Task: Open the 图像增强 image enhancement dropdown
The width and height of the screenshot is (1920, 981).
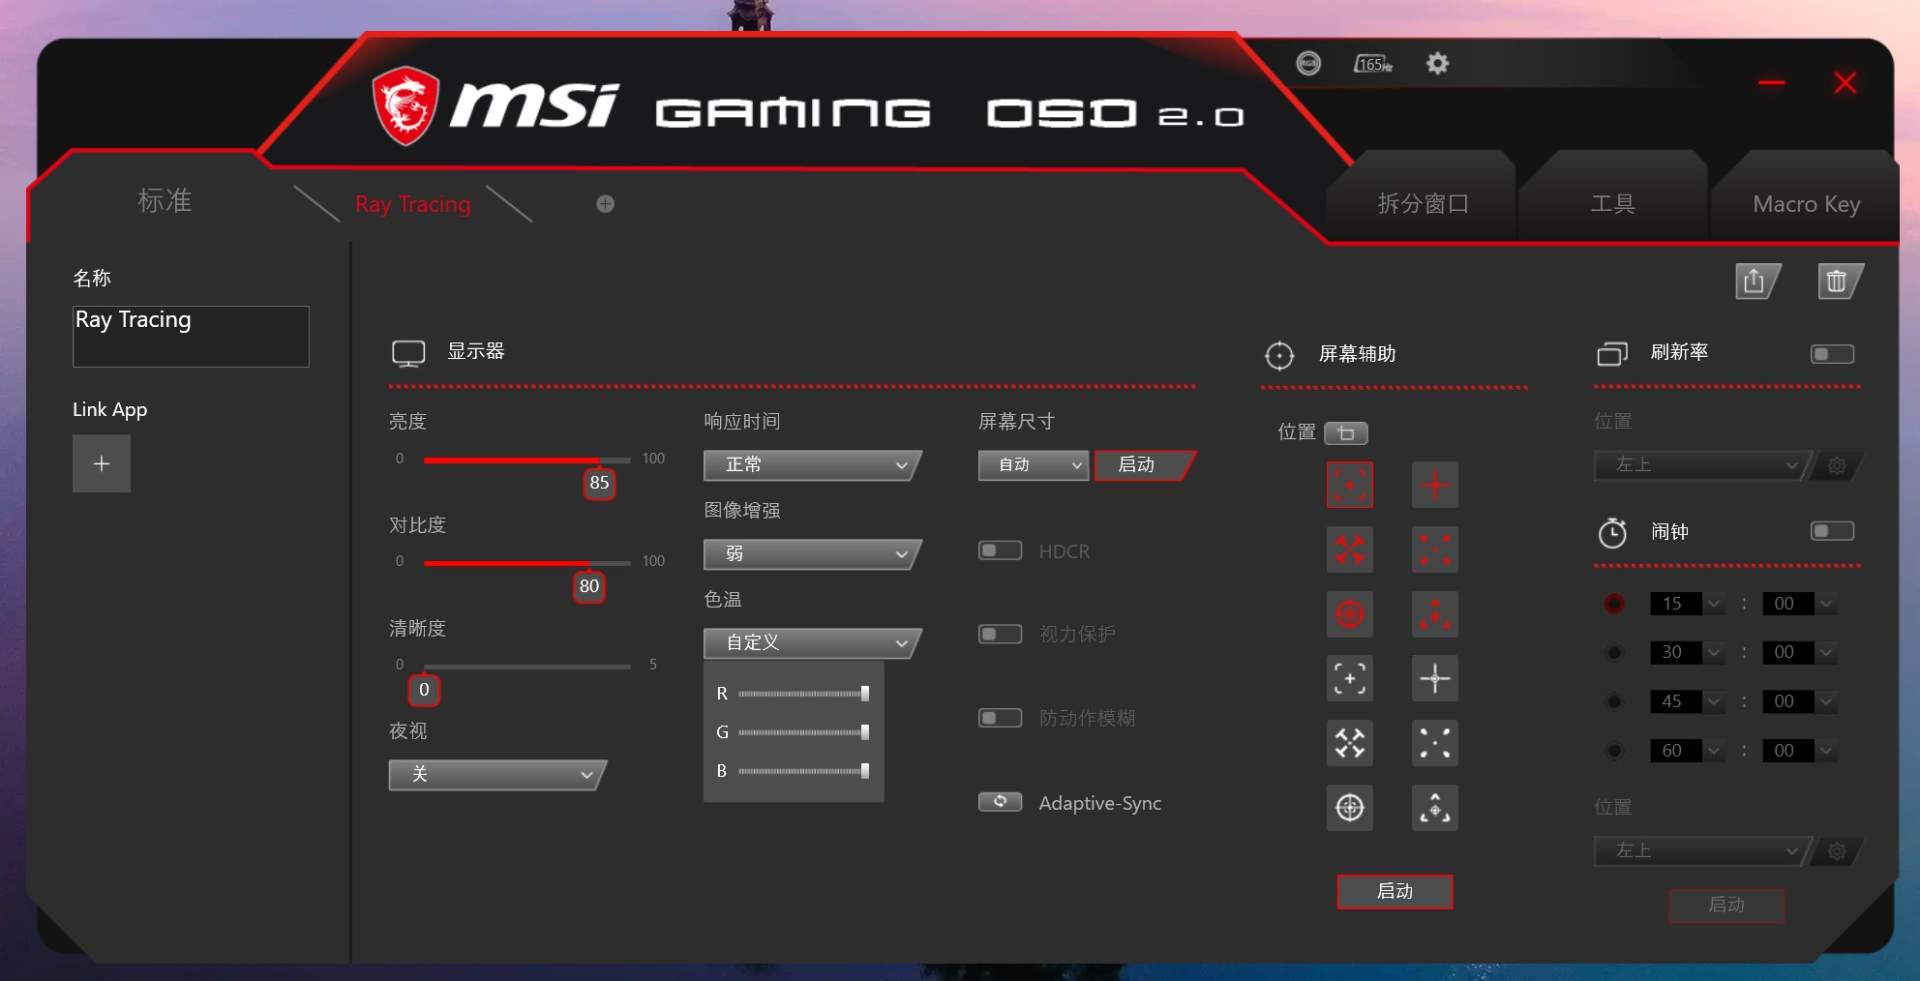Action: [811, 554]
